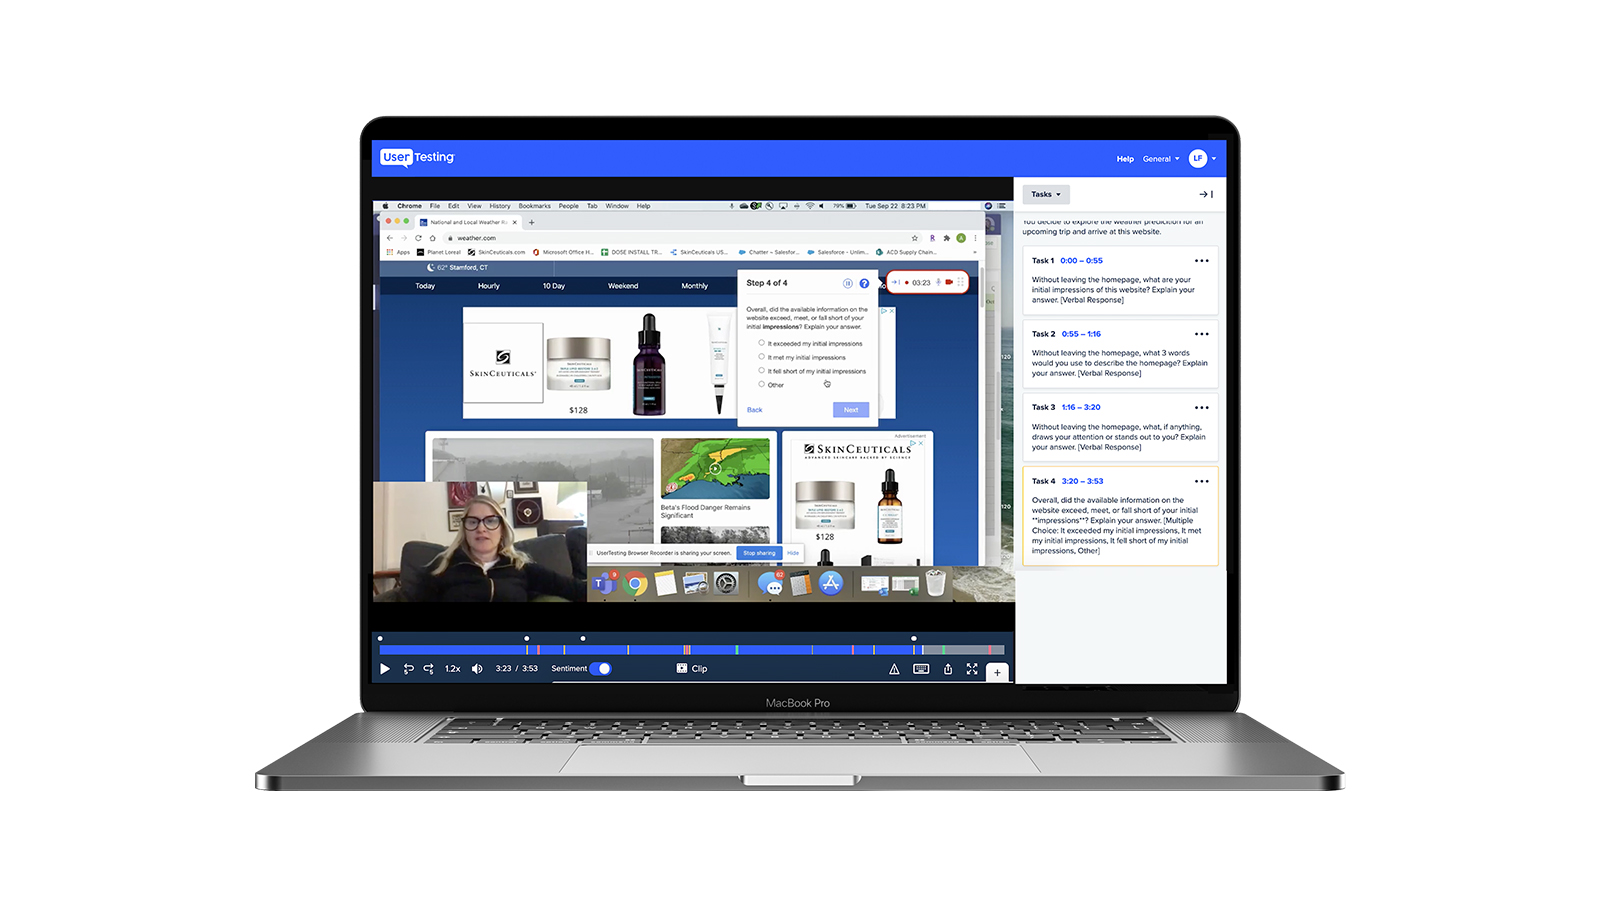The height and width of the screenshot is (900, 1600).
Task: Open the flood radar map thumbnail
Action: [x=715, y=468]
